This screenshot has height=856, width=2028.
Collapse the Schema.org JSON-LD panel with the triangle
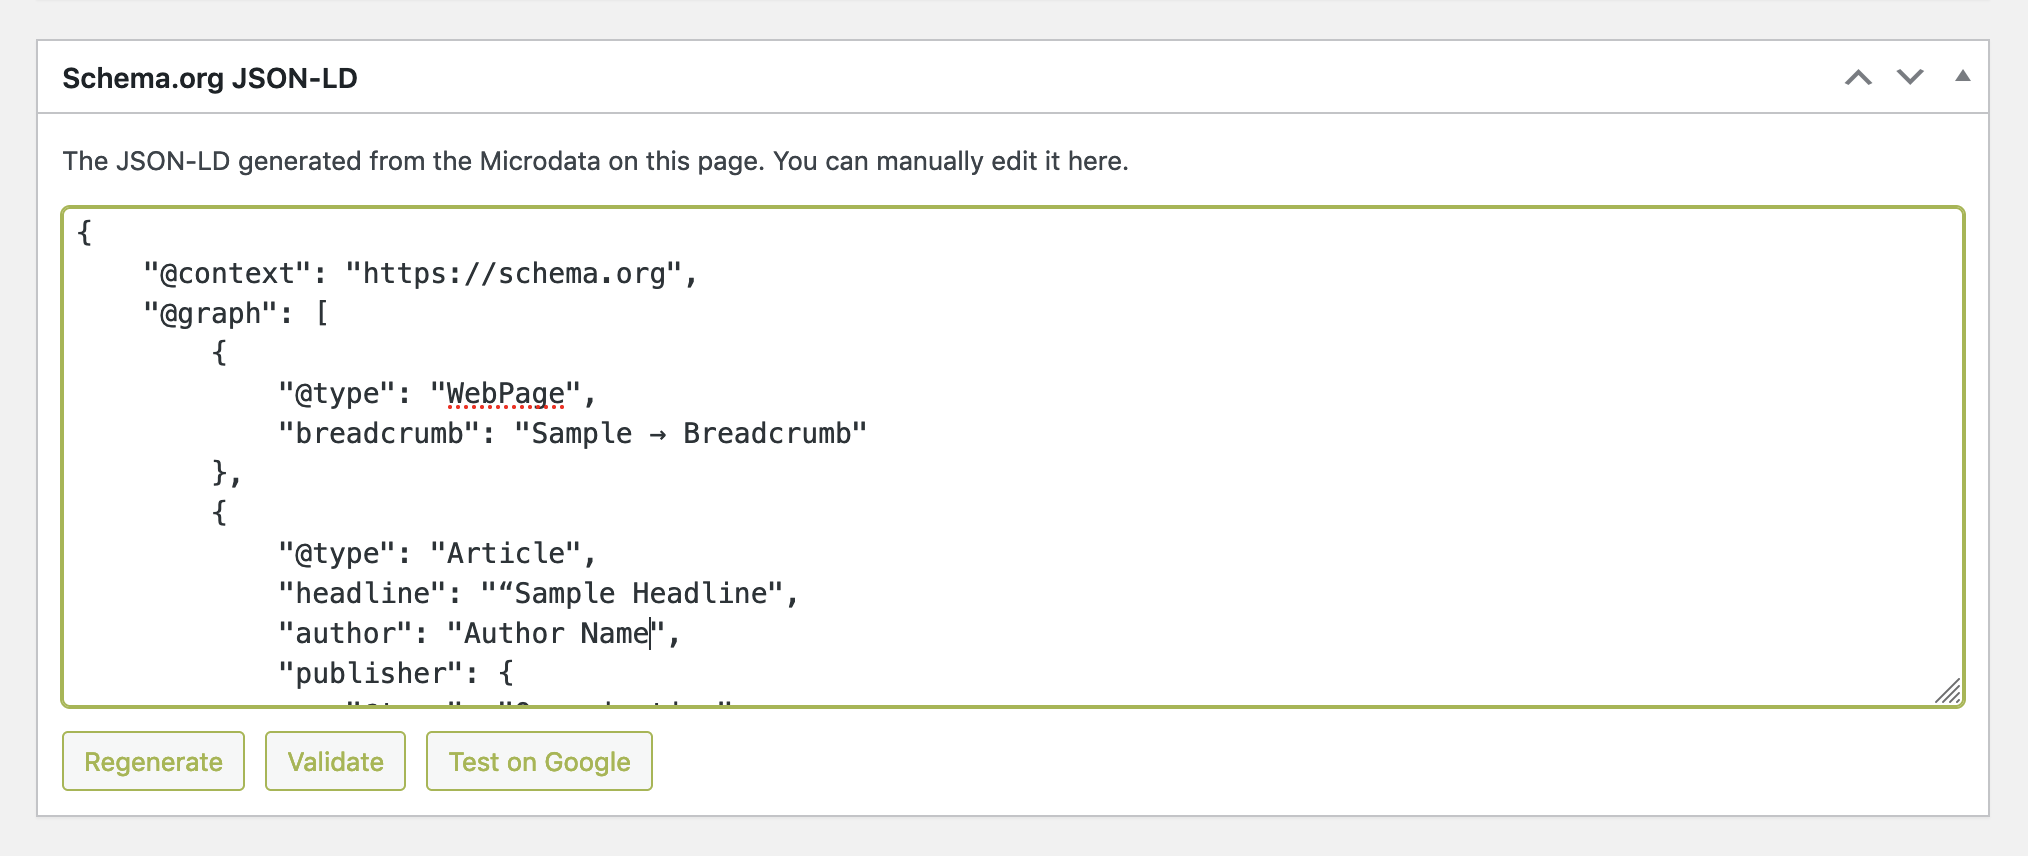pyautogui.click(x=1962, y=76)
